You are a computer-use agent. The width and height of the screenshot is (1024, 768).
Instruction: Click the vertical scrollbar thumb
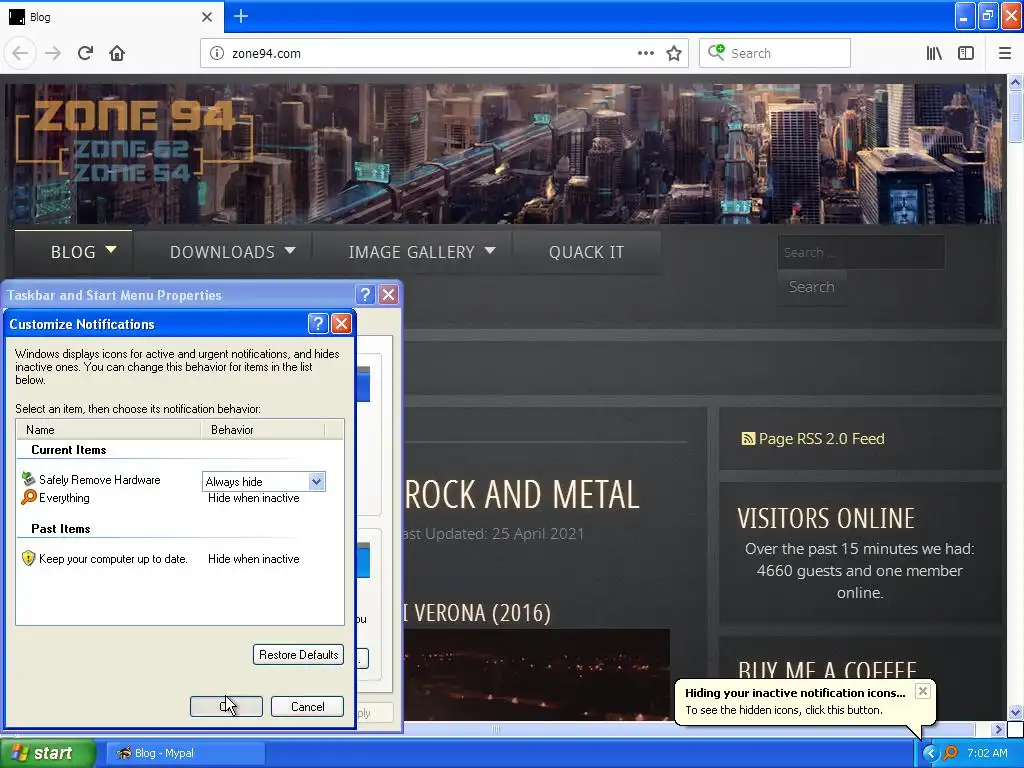(x=1016, y=118)
